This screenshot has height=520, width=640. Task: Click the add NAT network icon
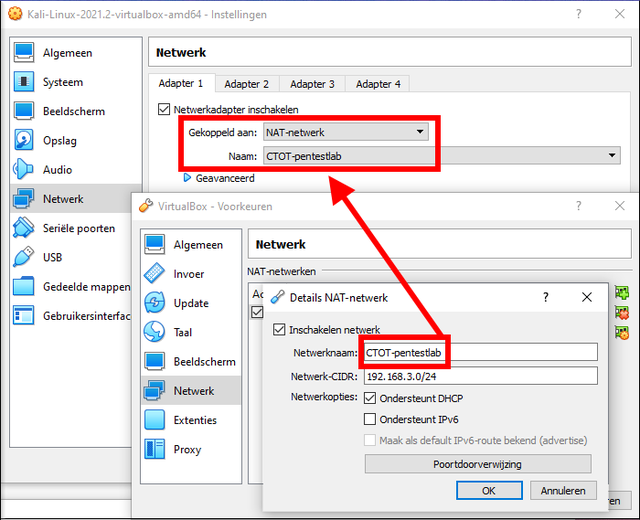tap(622, 292)
